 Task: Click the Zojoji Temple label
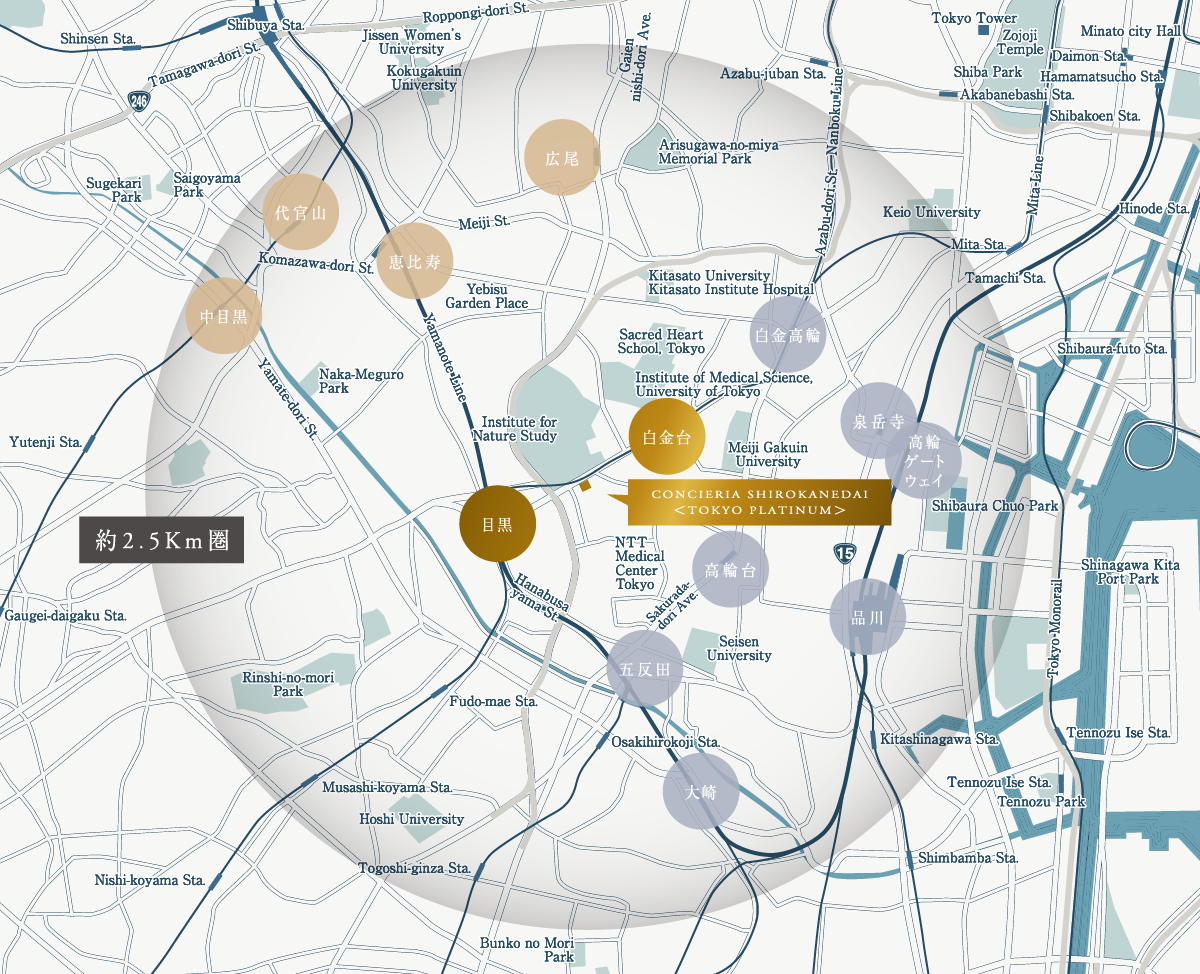pos(1020,41)
